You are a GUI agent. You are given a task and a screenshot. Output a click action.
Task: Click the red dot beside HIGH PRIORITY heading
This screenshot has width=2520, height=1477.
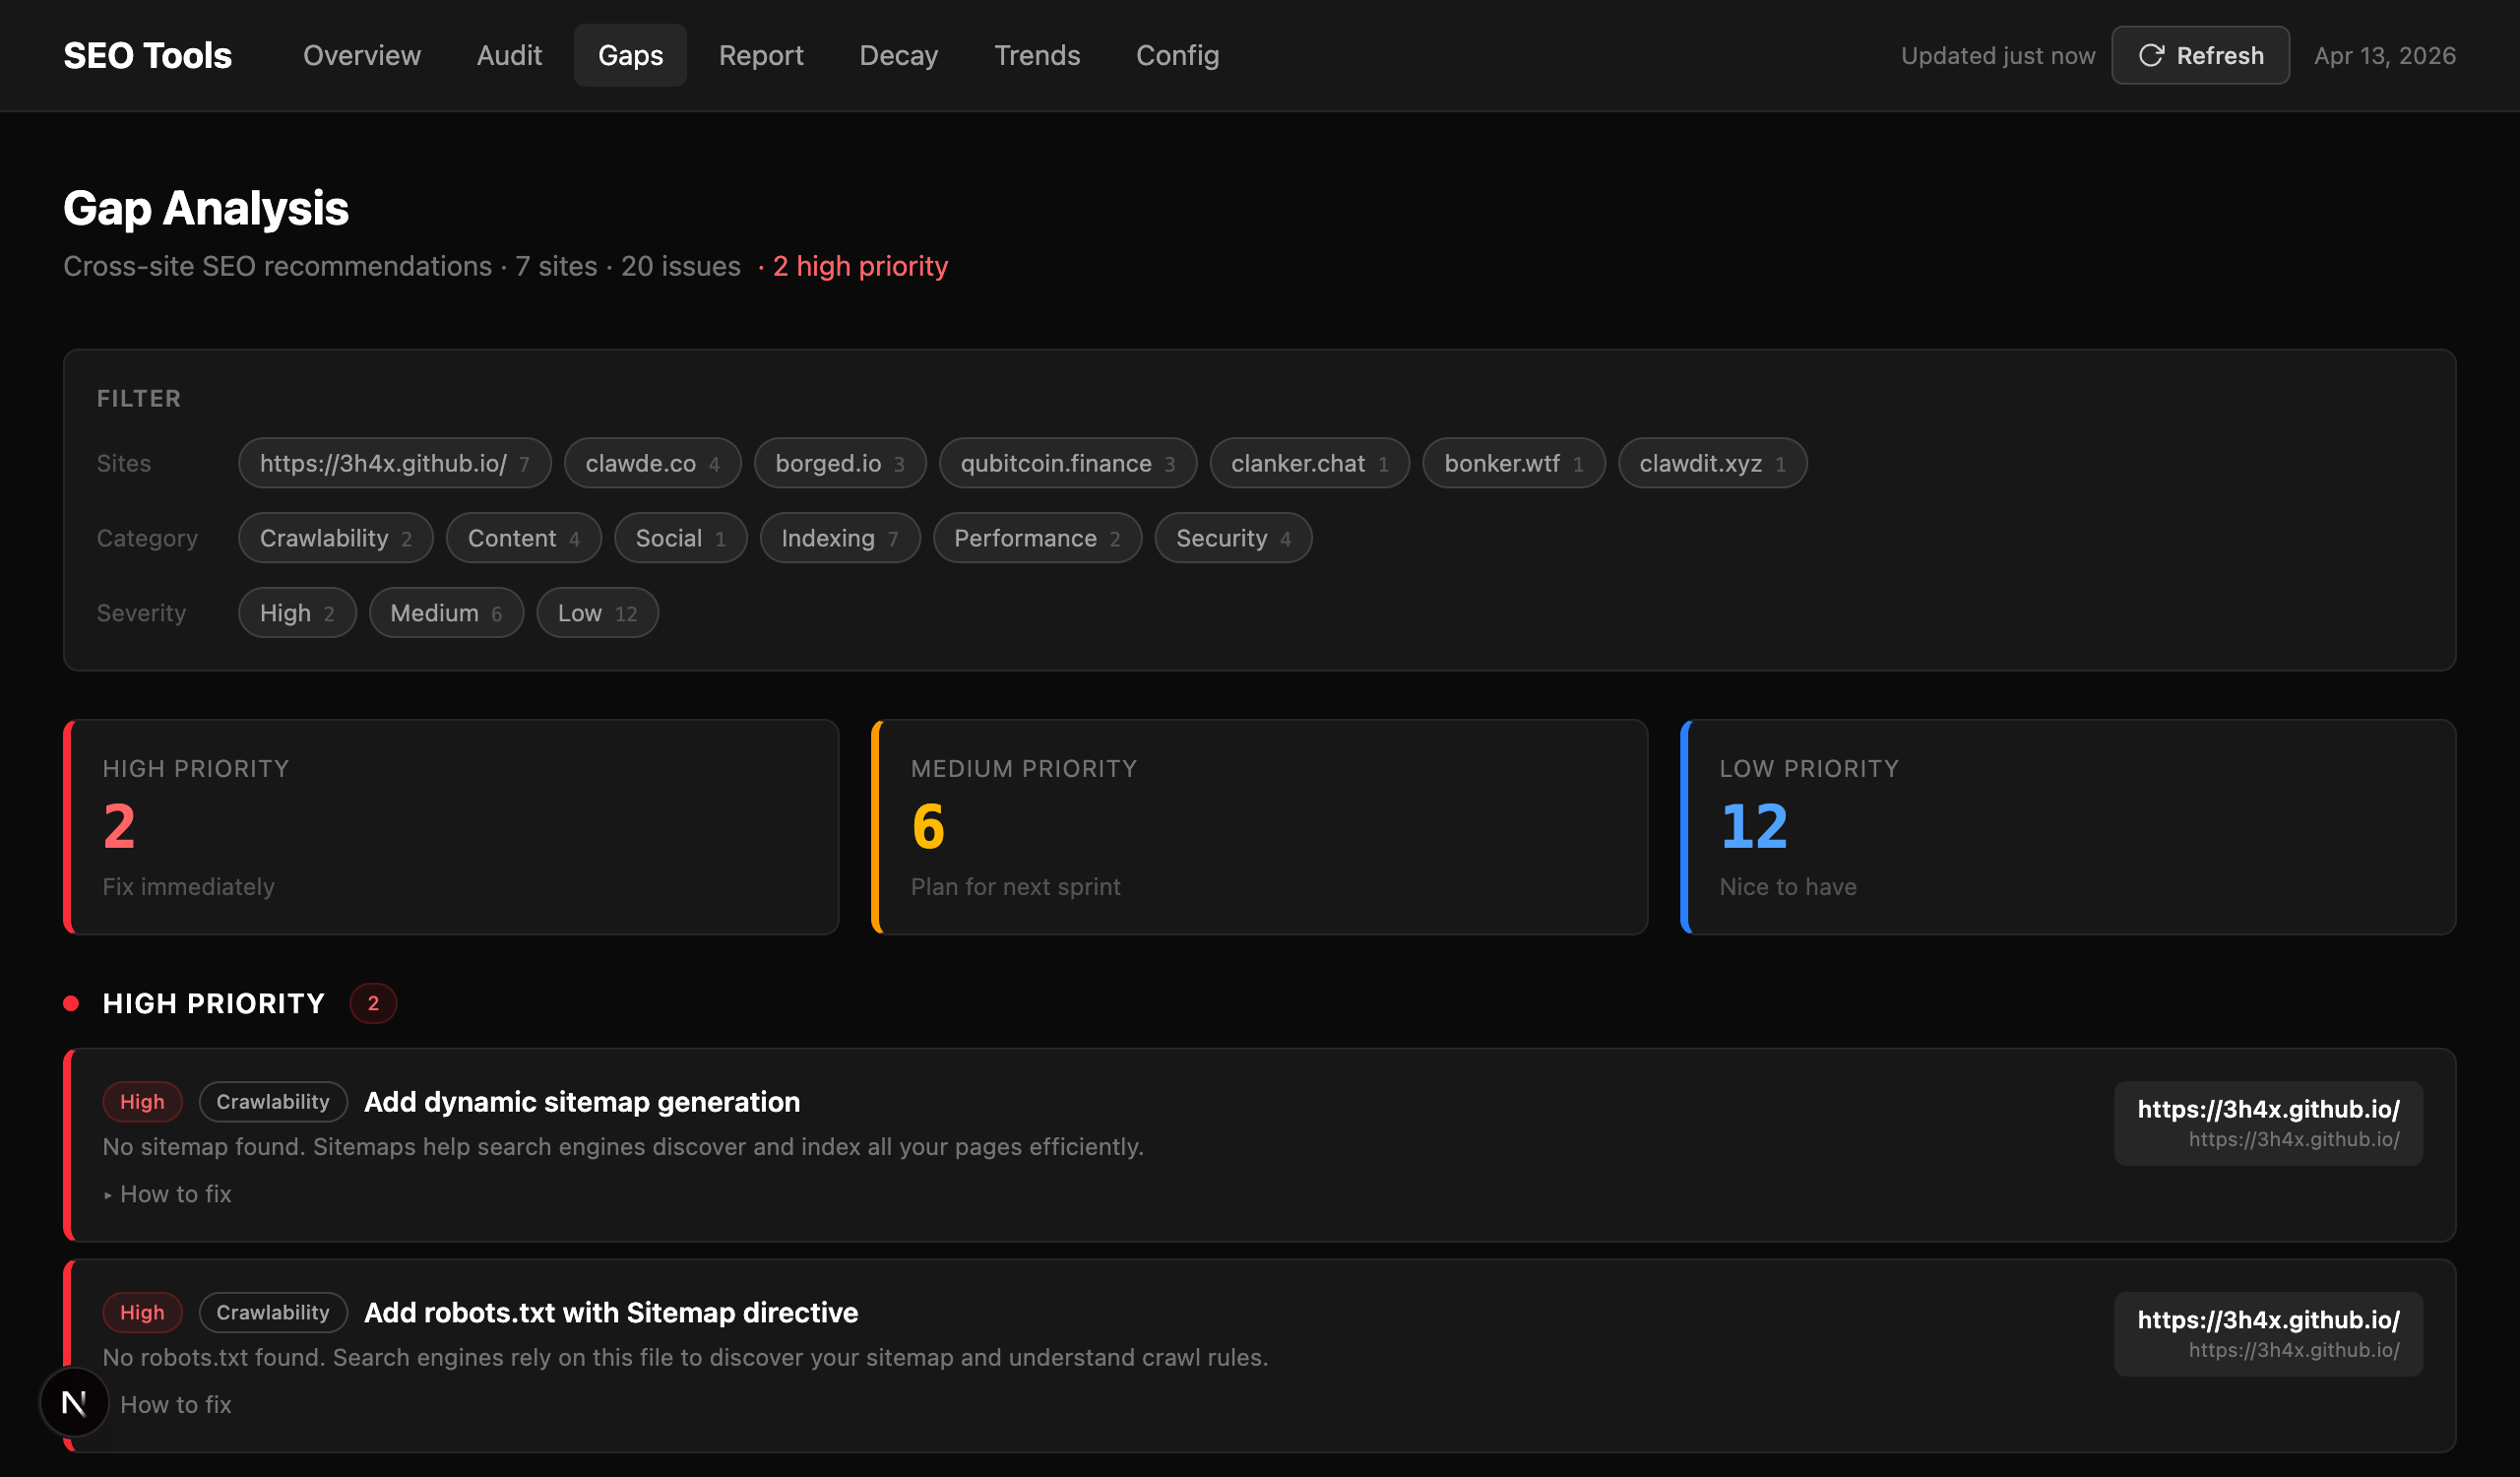(x=71, y=1002)
